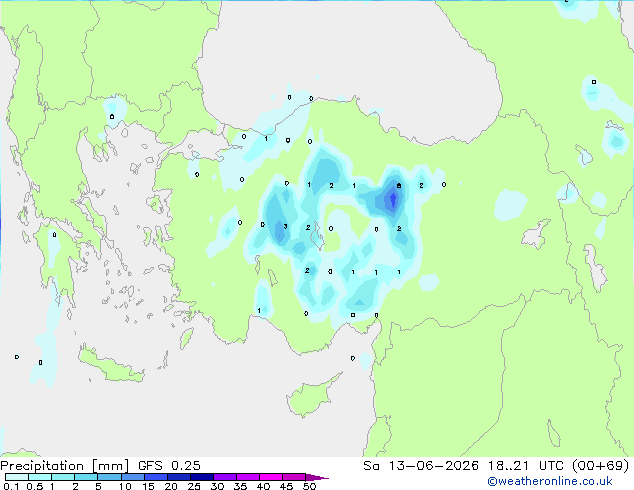Click the '50' legend scale label
634x490 pixels.
[310, 486]
